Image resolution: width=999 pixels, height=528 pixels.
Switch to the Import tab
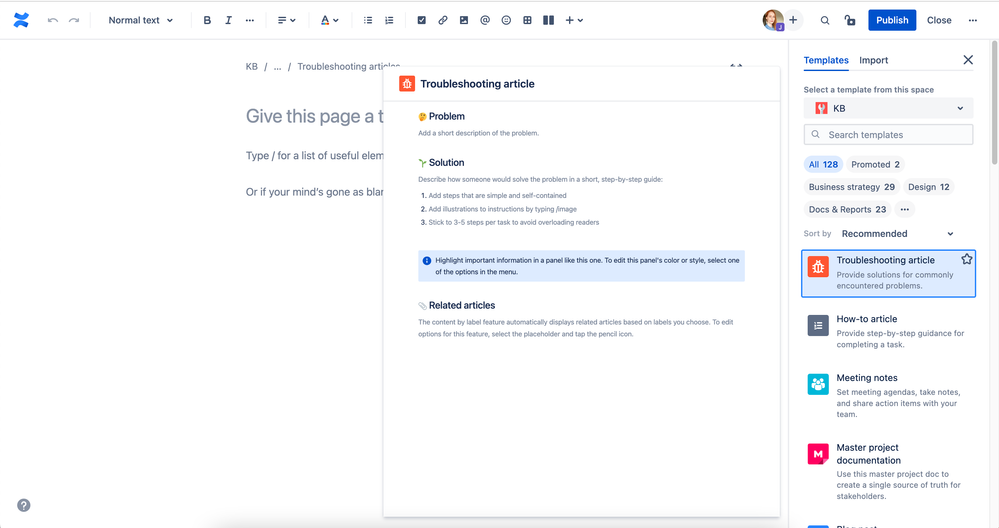[x=873, y=60]
